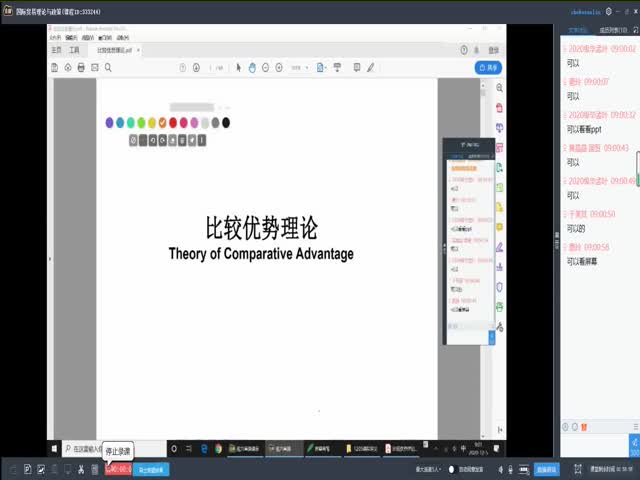640x480 pixels.
Task: Click the Windows Start button in shared screen
Action: pyautogui.click(x=54, y=449)
